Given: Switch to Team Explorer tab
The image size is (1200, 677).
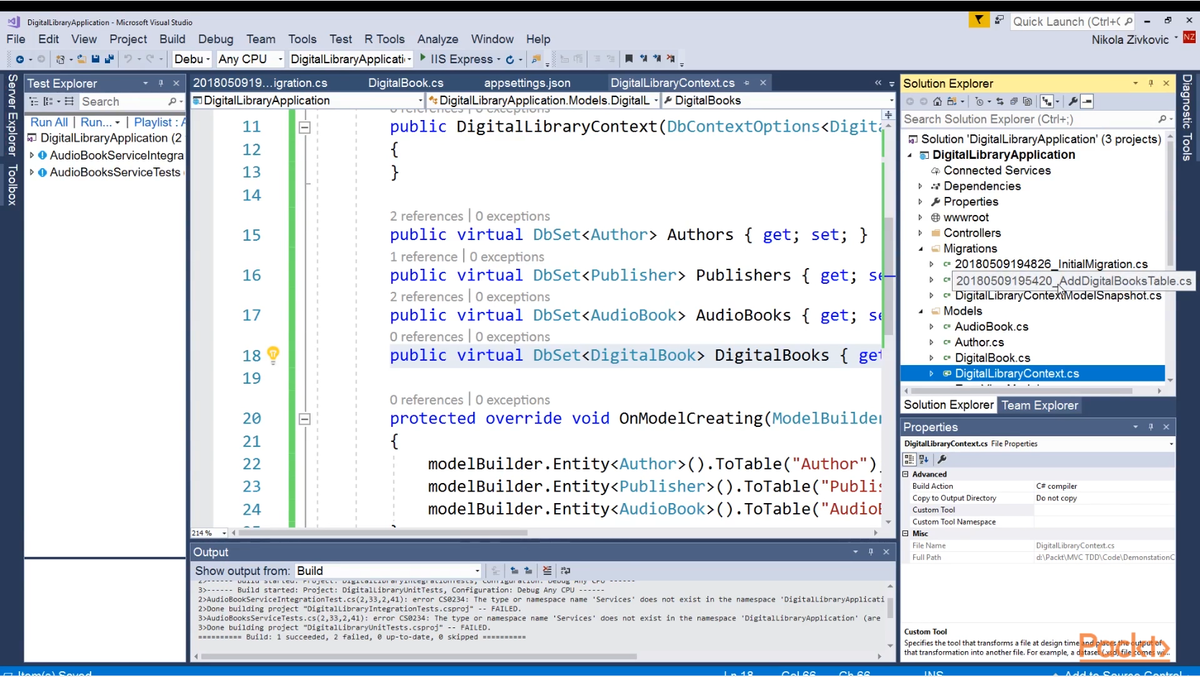Looking at the screenshot, I should tap(1040, 405).
